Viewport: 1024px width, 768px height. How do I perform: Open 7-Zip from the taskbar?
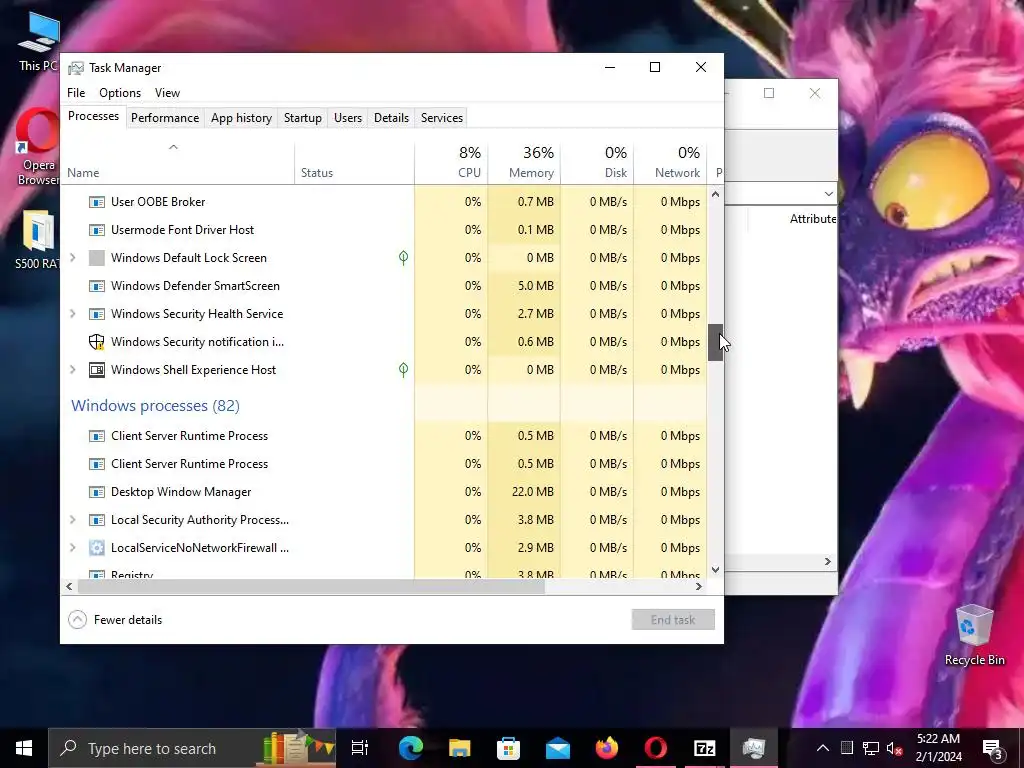point(705,748)
